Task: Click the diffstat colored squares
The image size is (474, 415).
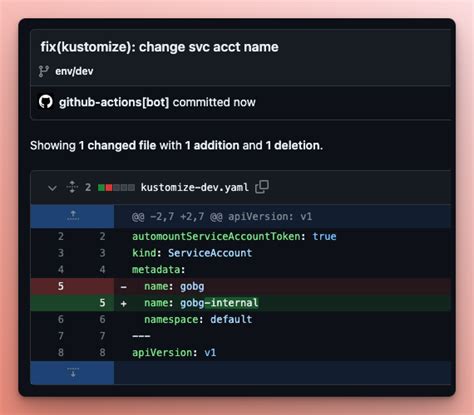Action: tap(116, 188)
